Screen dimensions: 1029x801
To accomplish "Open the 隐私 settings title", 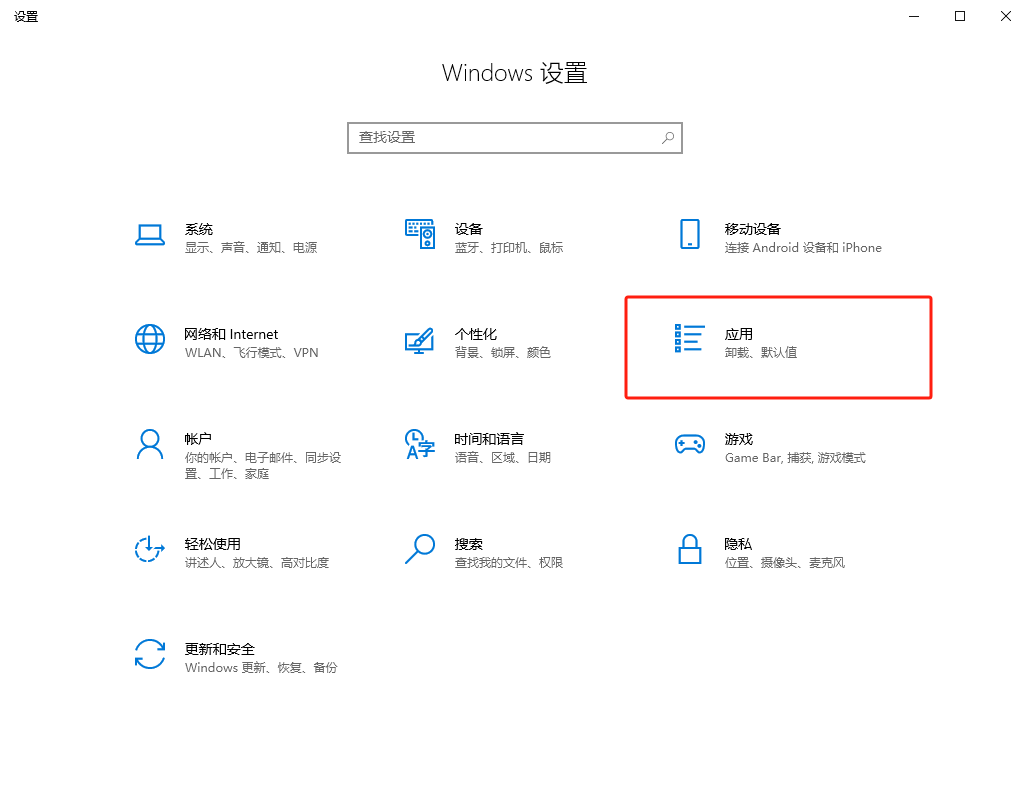I will point(738,544).
